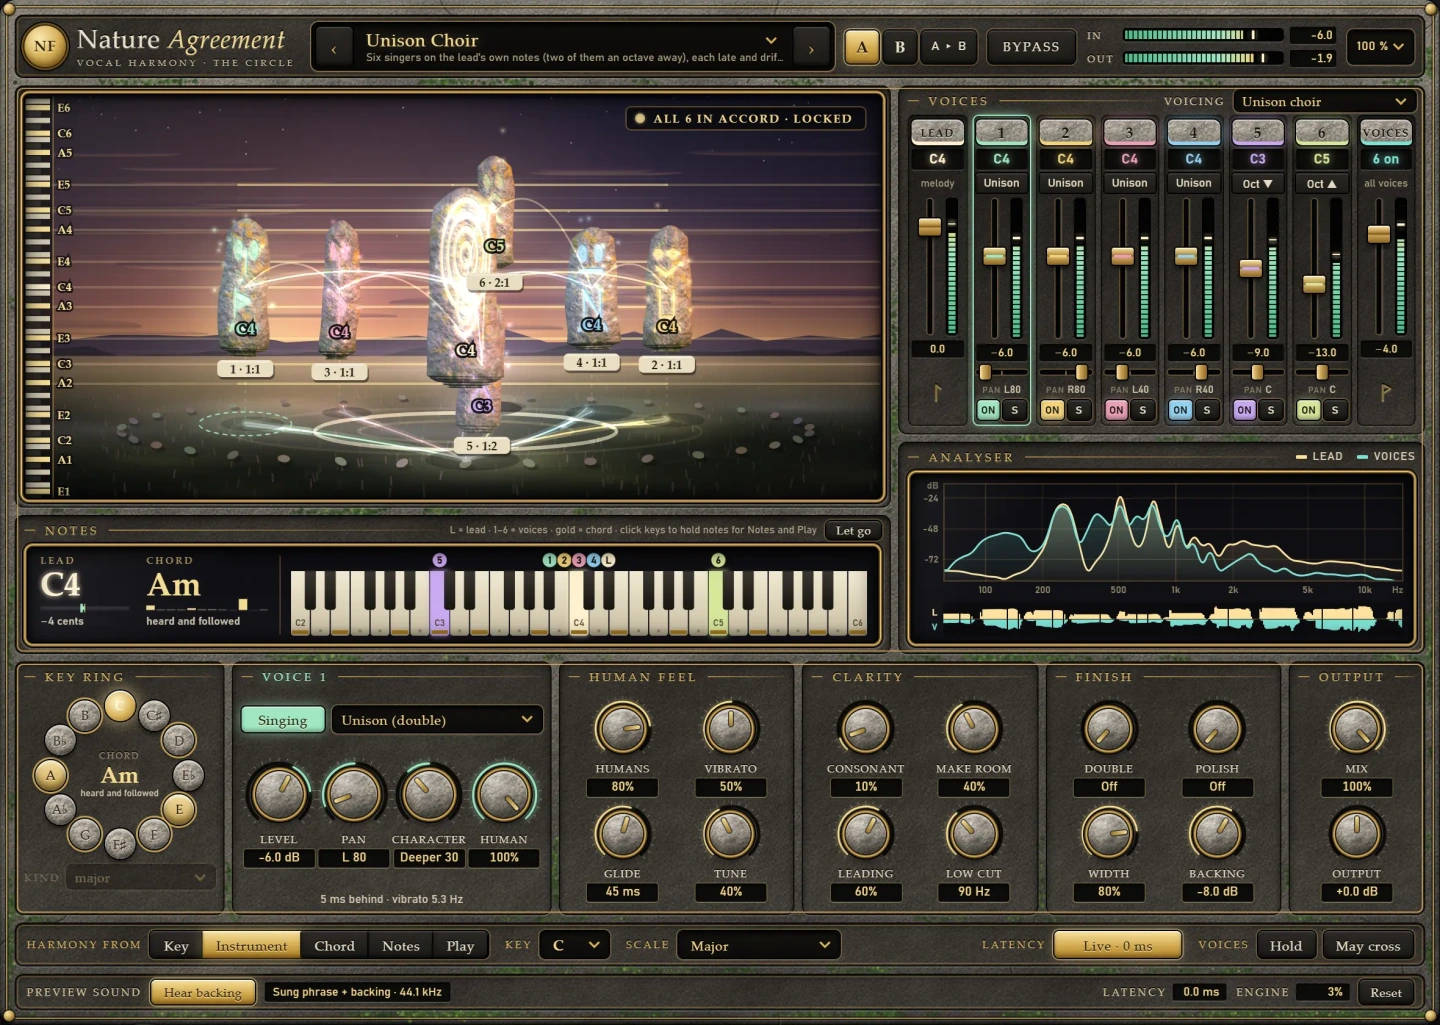Click the Make Room knob
This screenshot has height=1025, width=1440.
click(973, 729)
